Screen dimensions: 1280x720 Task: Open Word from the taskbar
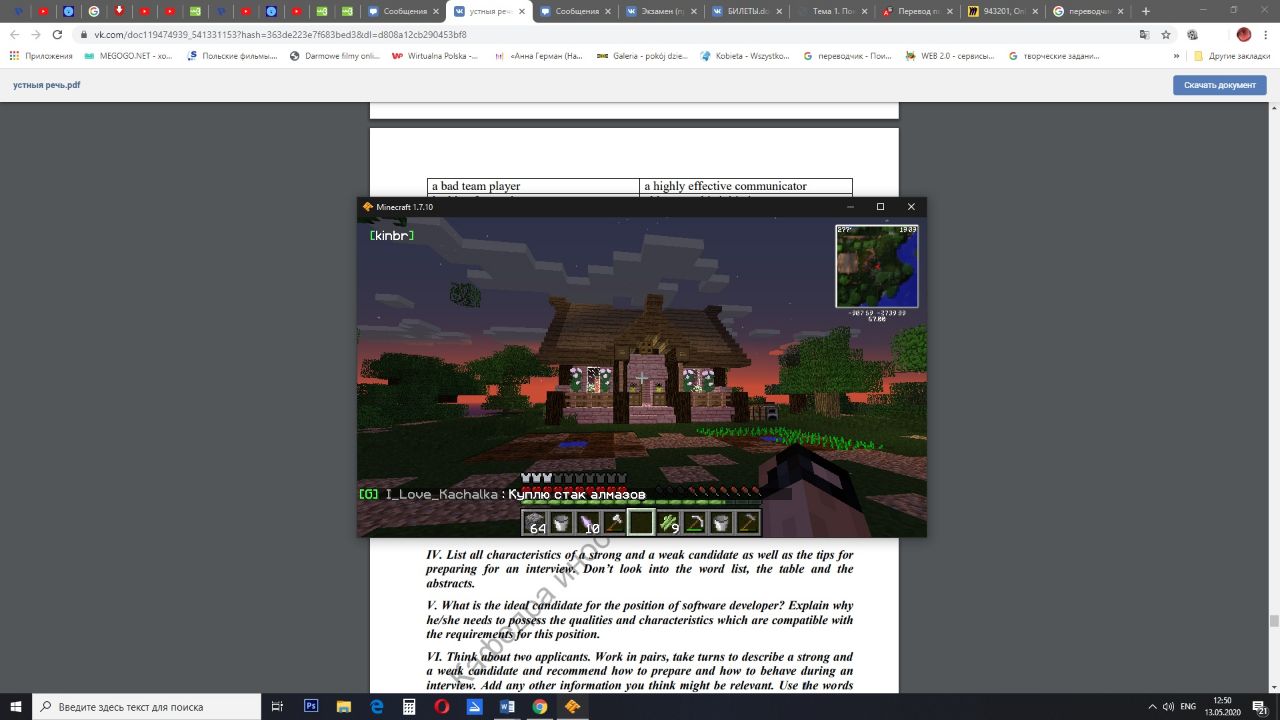[507, 706]
